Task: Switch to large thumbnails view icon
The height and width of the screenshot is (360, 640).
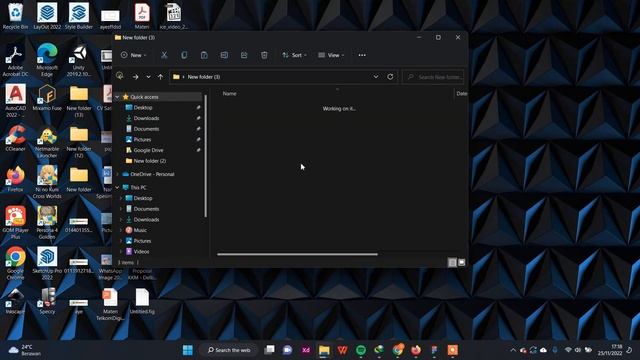Action: click(461, 262)
